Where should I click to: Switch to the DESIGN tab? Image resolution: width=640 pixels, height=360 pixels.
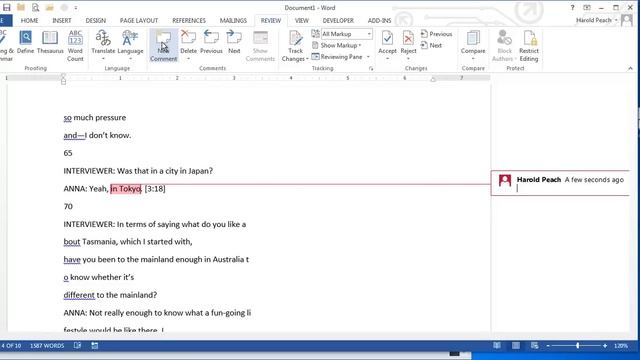coord(96,20)
